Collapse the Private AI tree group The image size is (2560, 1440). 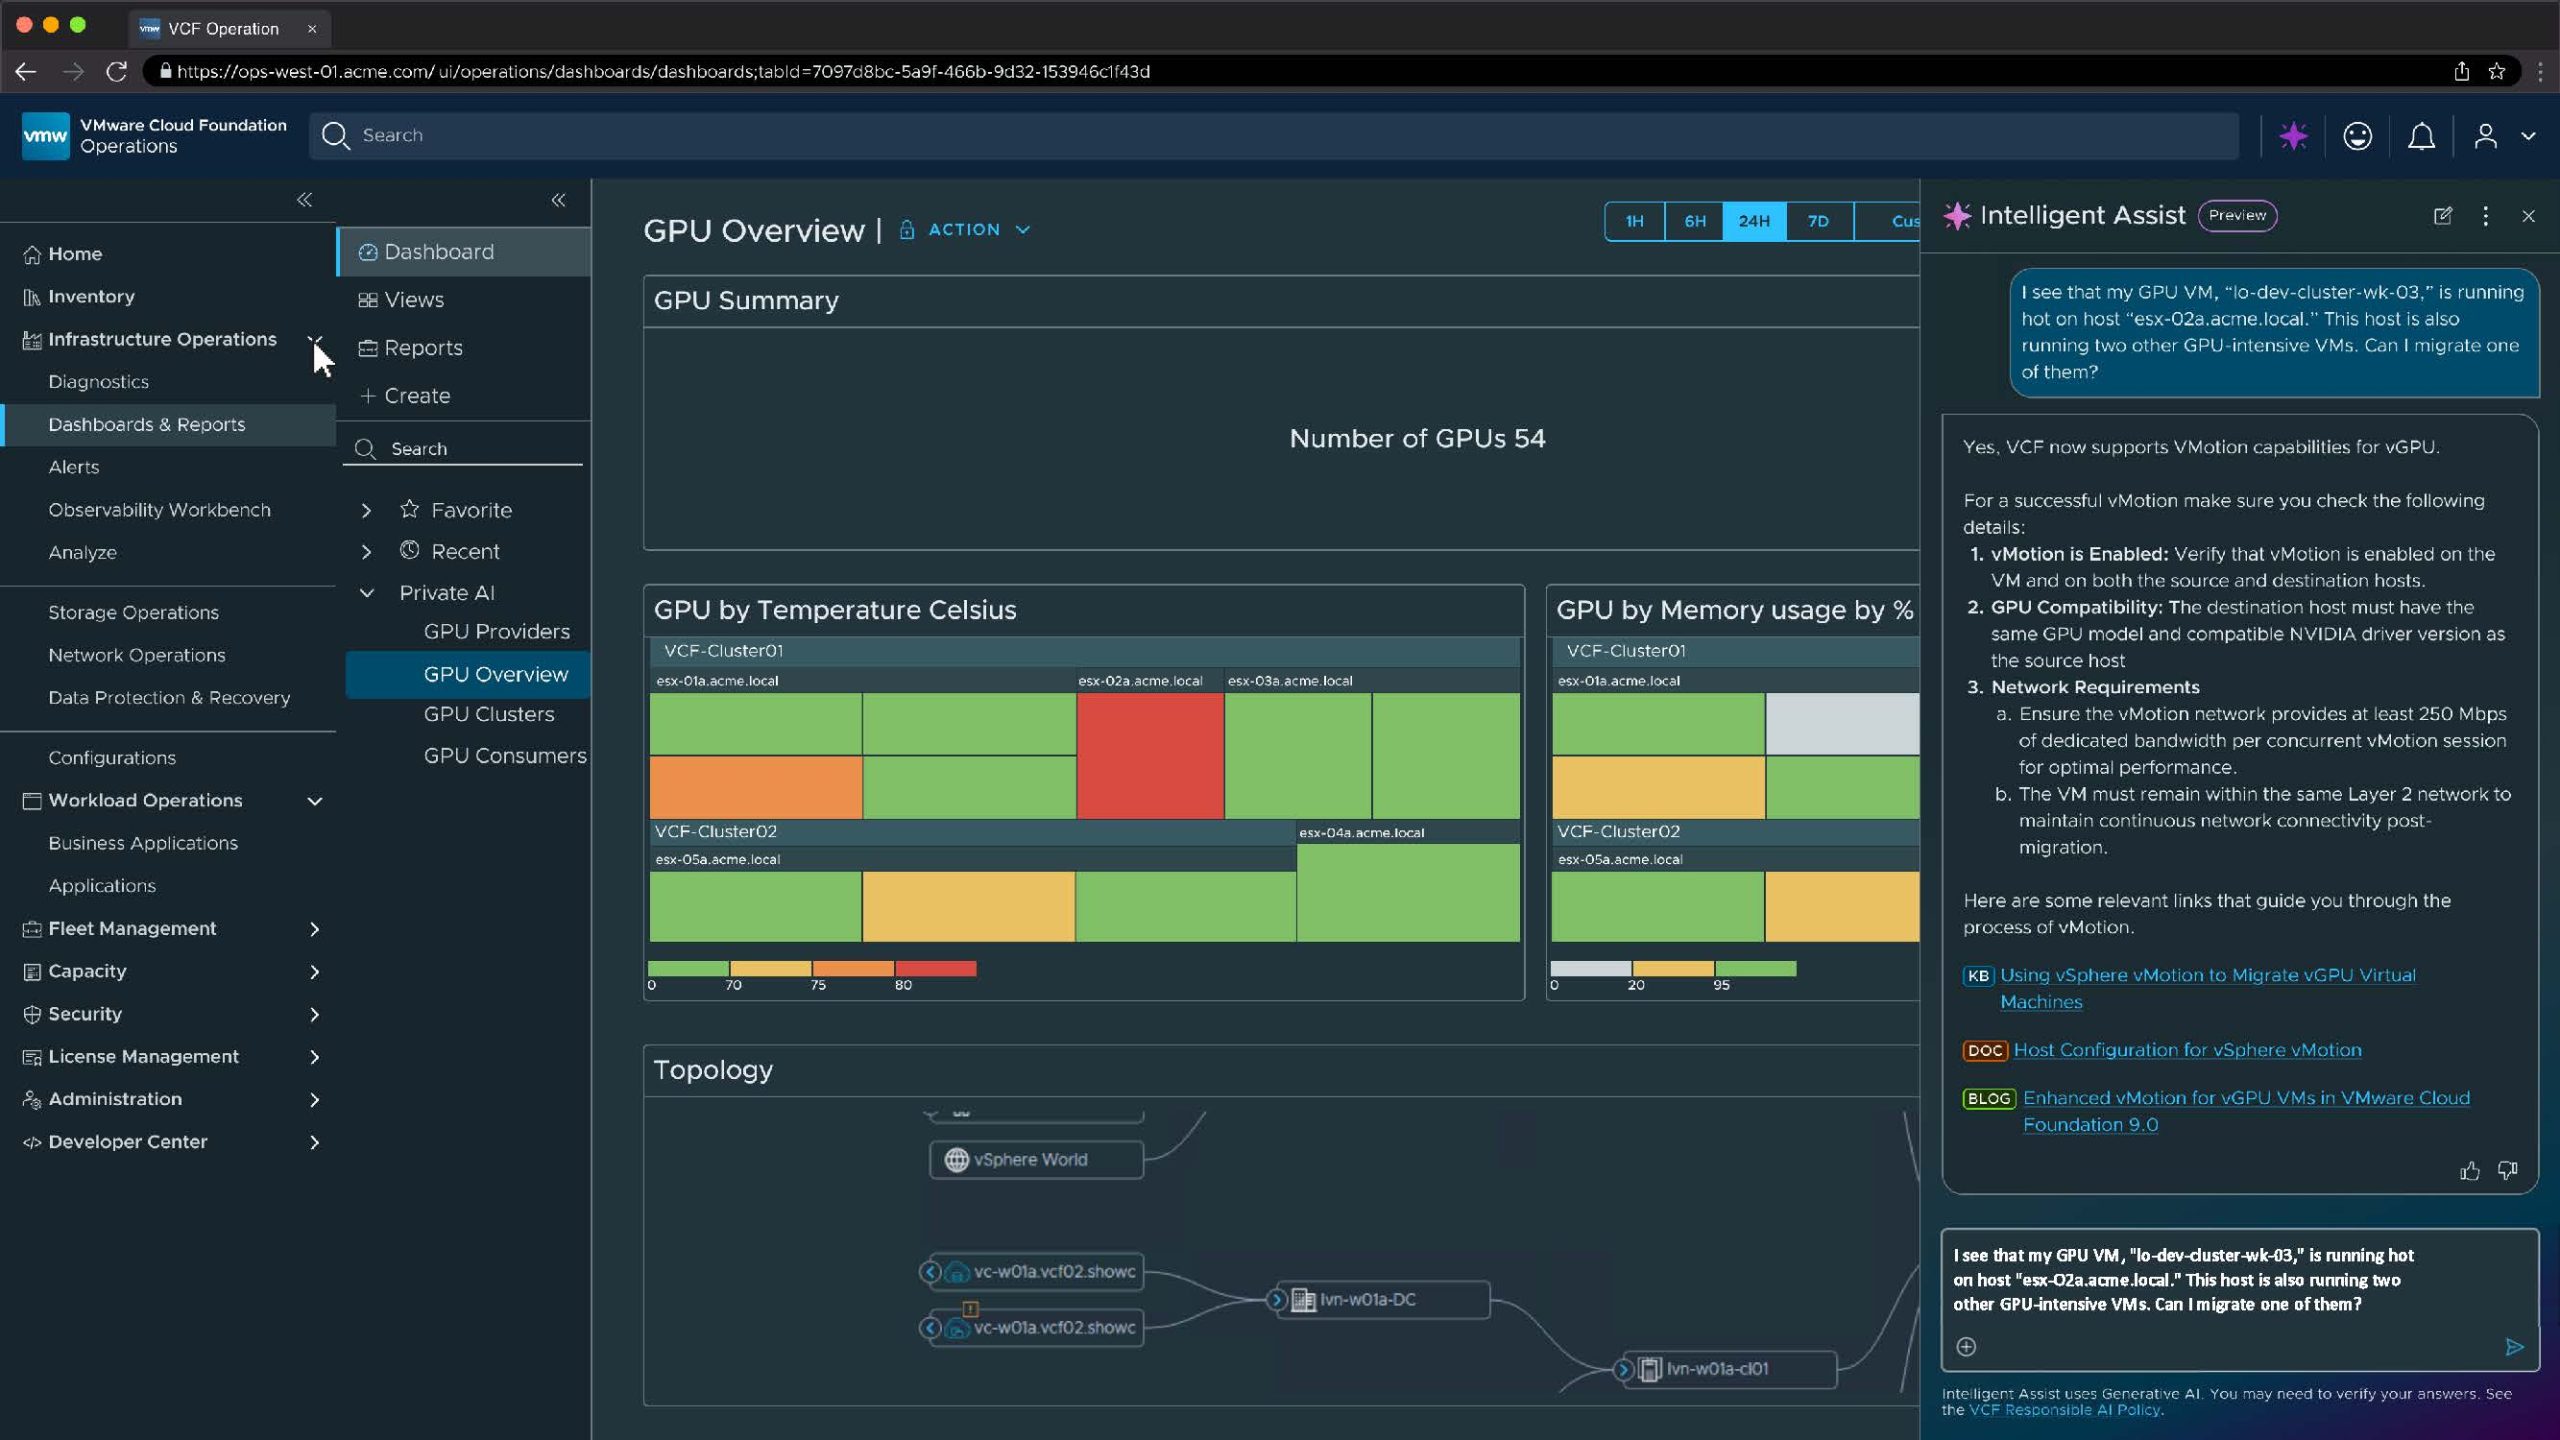pos(366,593)
